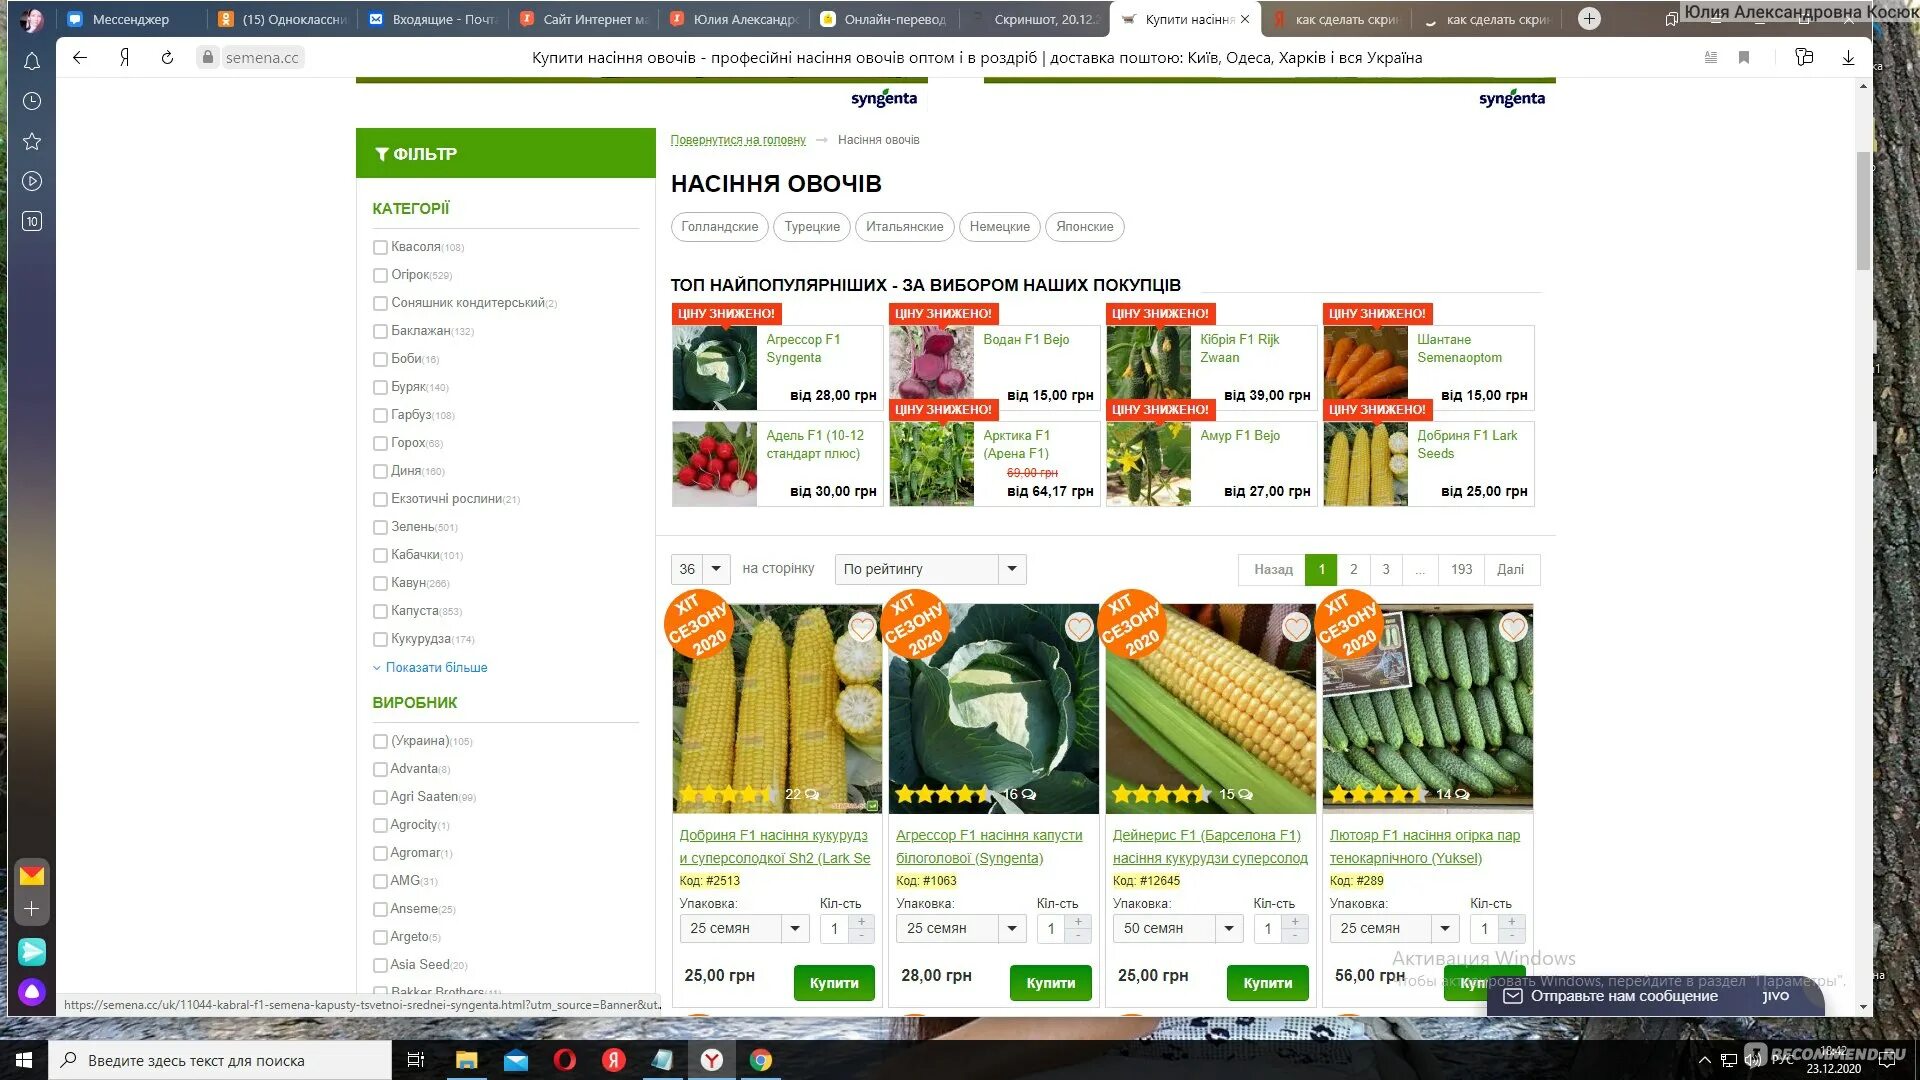
Task: Add Агрессор F1 cabbage to favorites heart
Action: [1079, 628]
